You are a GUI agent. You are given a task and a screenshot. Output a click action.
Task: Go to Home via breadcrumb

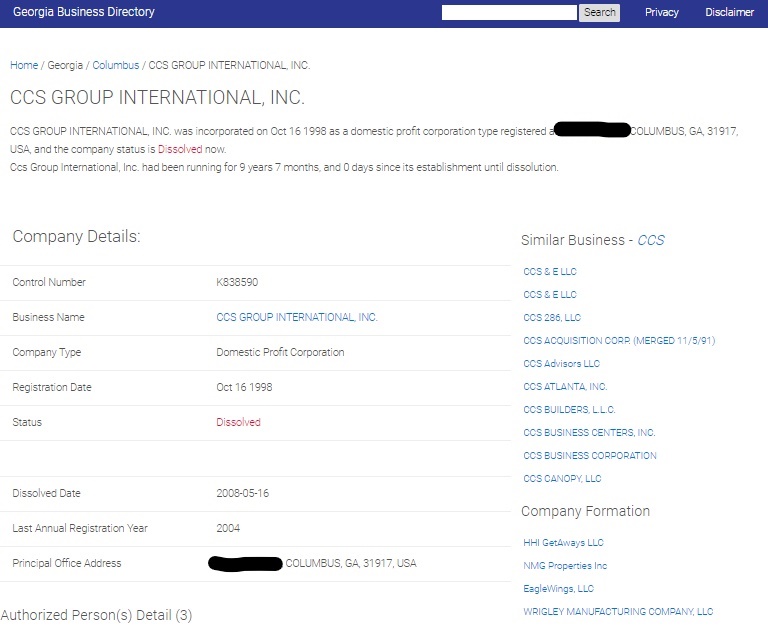coord(24,65)
